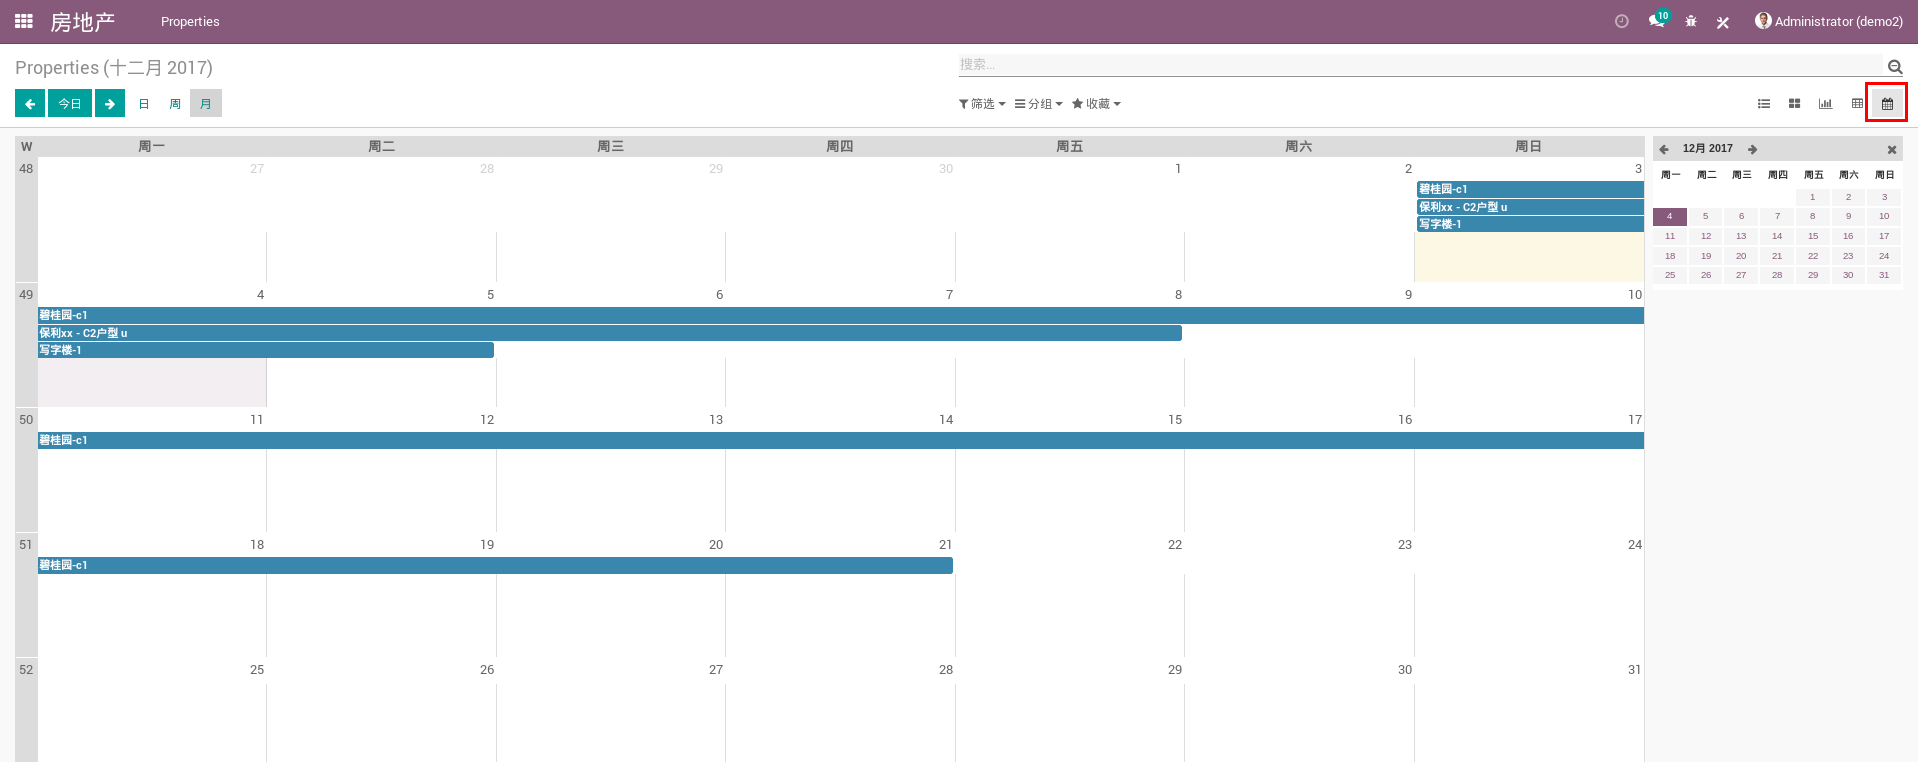The image size is (1918, 762).
Task: Click the wrench tools icon in top bar
Action: tap(1723, 22)
